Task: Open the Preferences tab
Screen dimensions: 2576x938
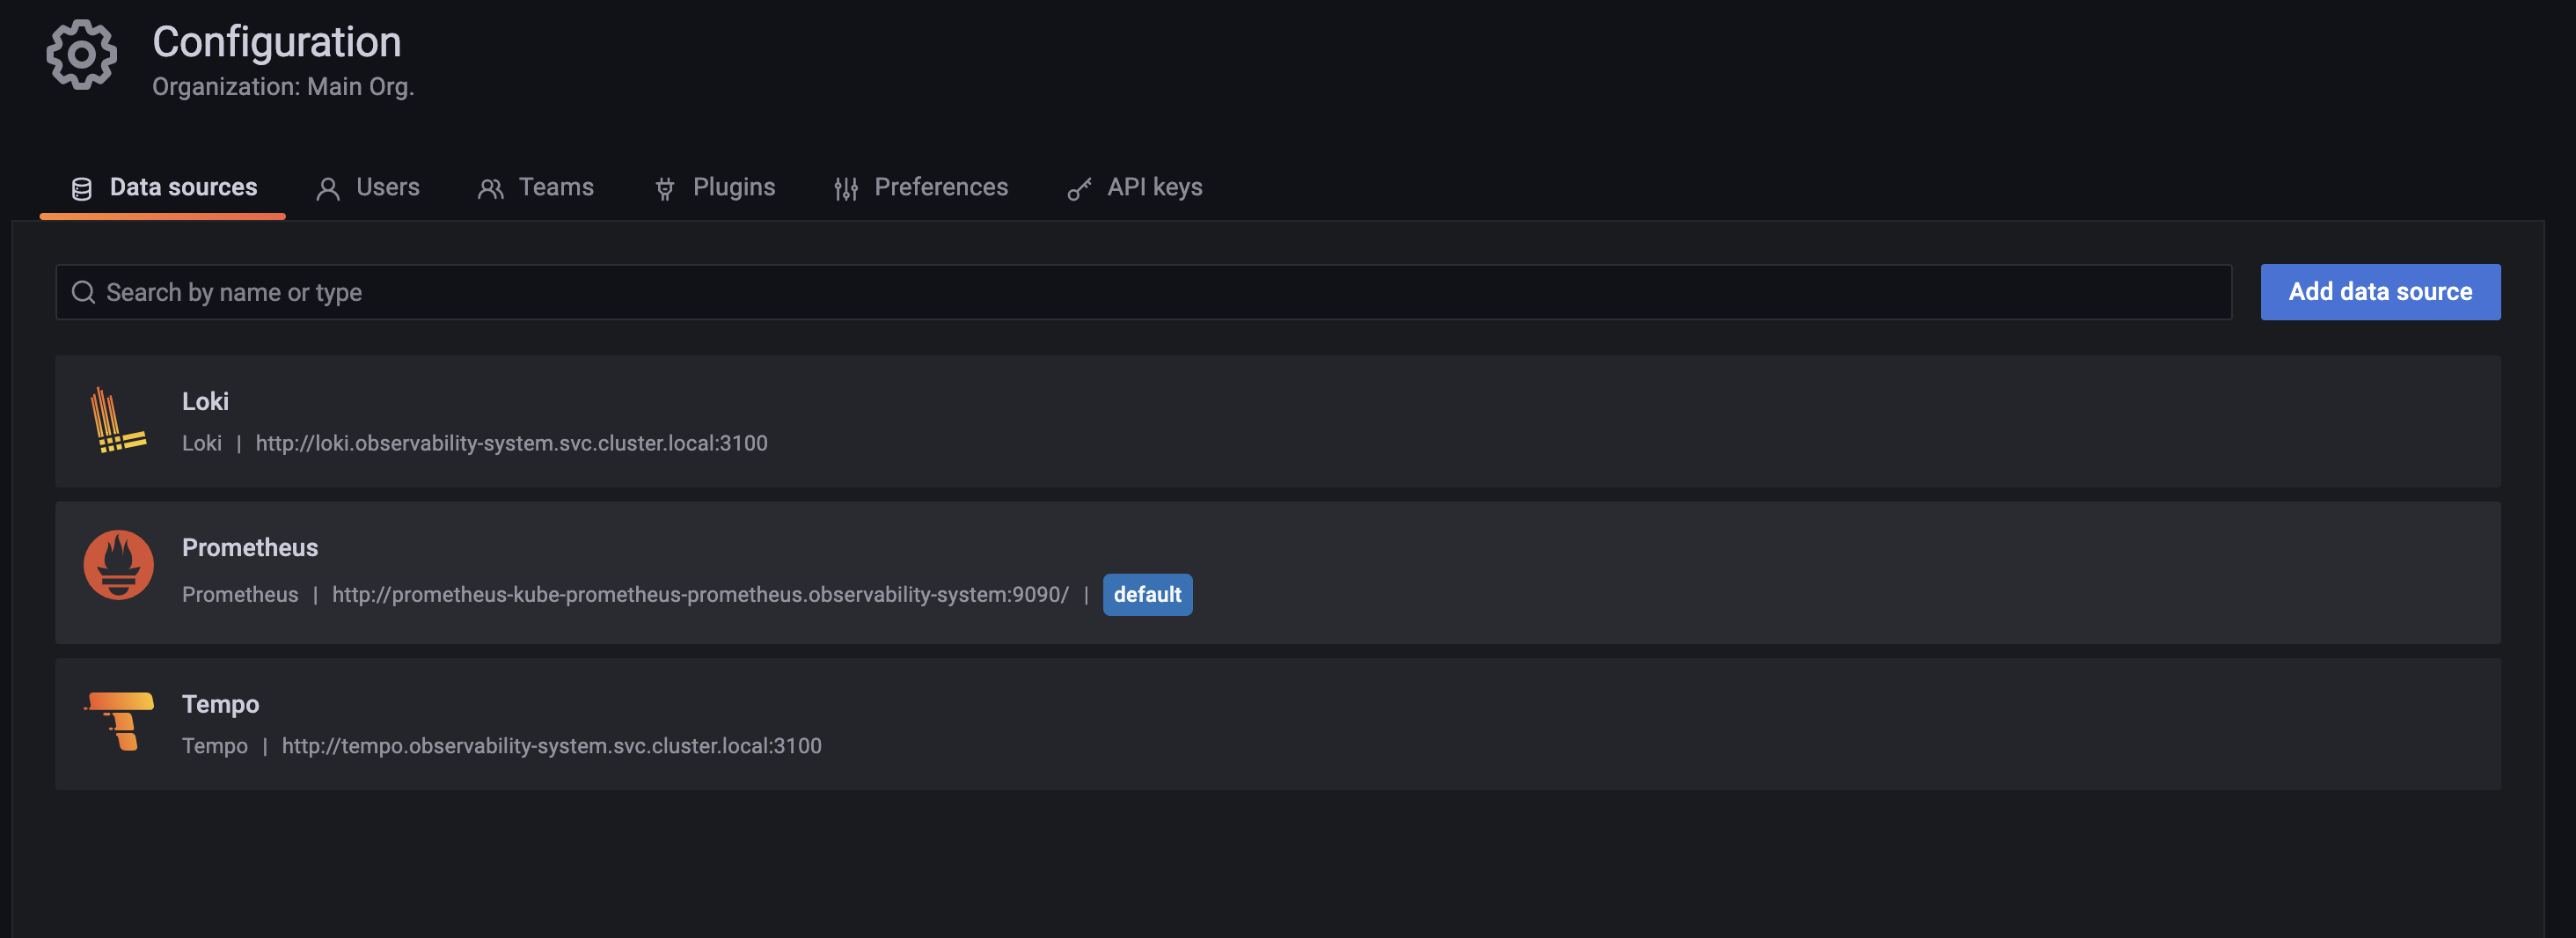Action: pyautogui.click(x=921, y=187)
